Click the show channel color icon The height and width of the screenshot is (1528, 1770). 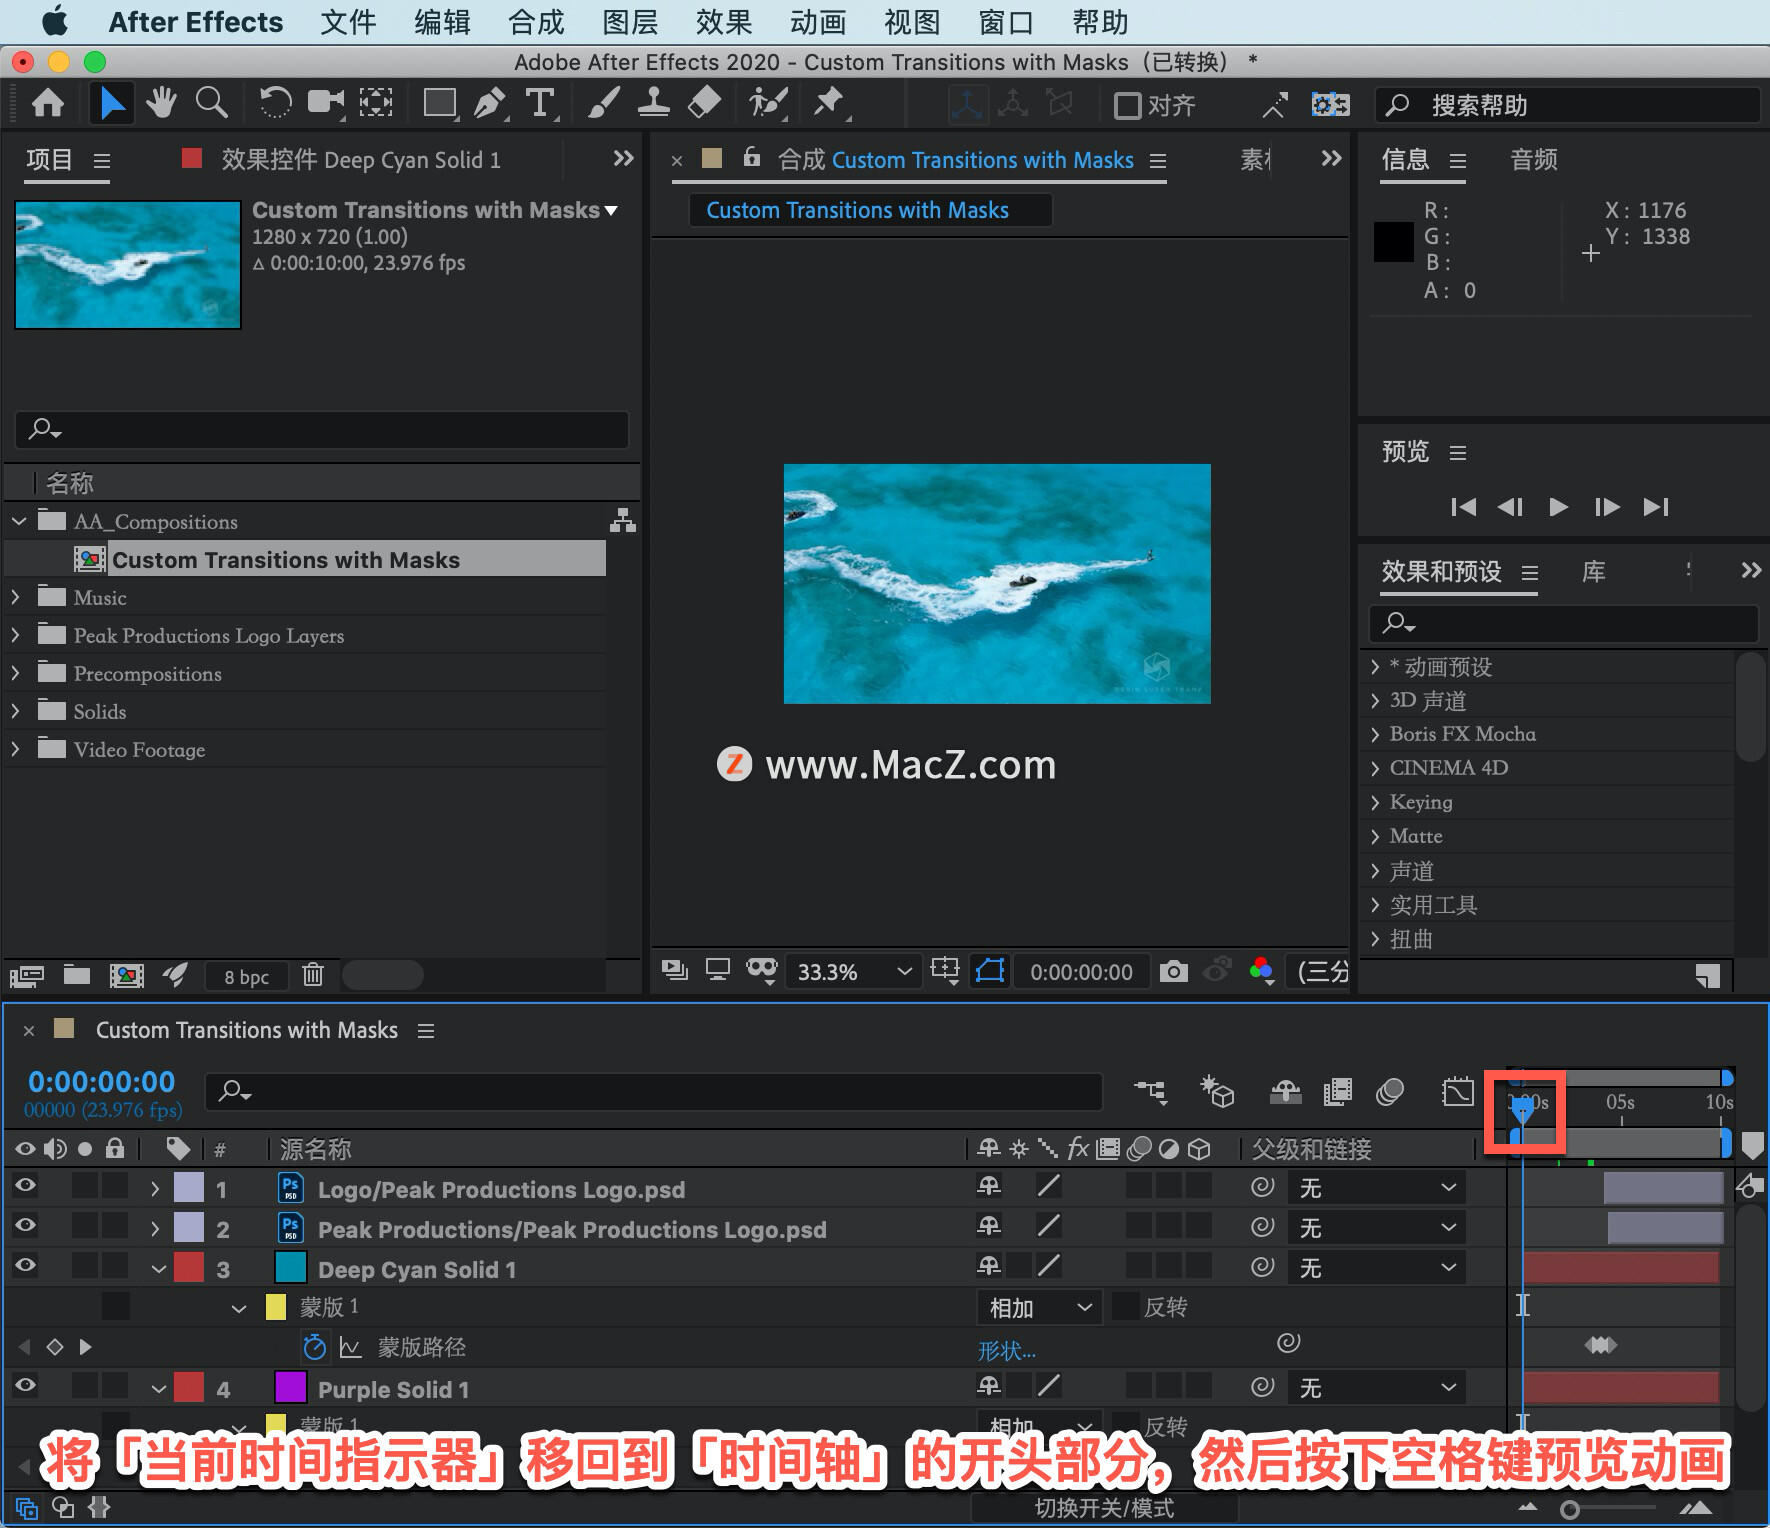[1262, 970]
